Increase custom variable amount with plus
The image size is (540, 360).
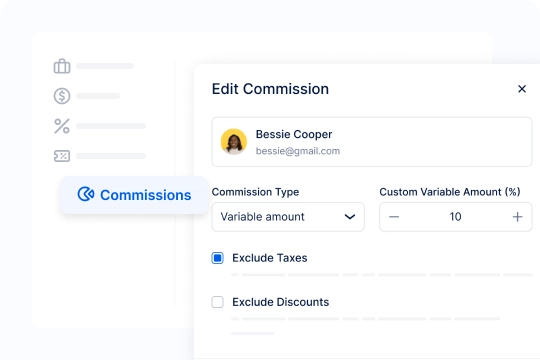(517, 217)
